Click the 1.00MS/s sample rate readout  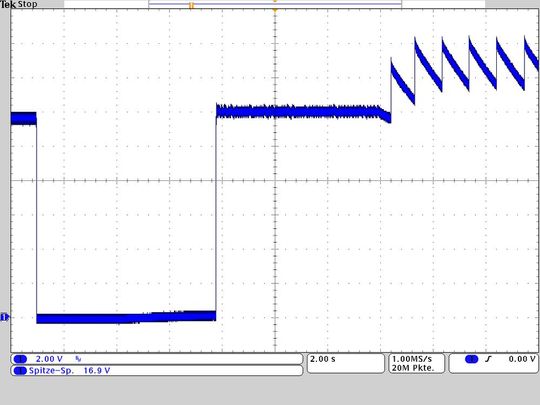412,359
